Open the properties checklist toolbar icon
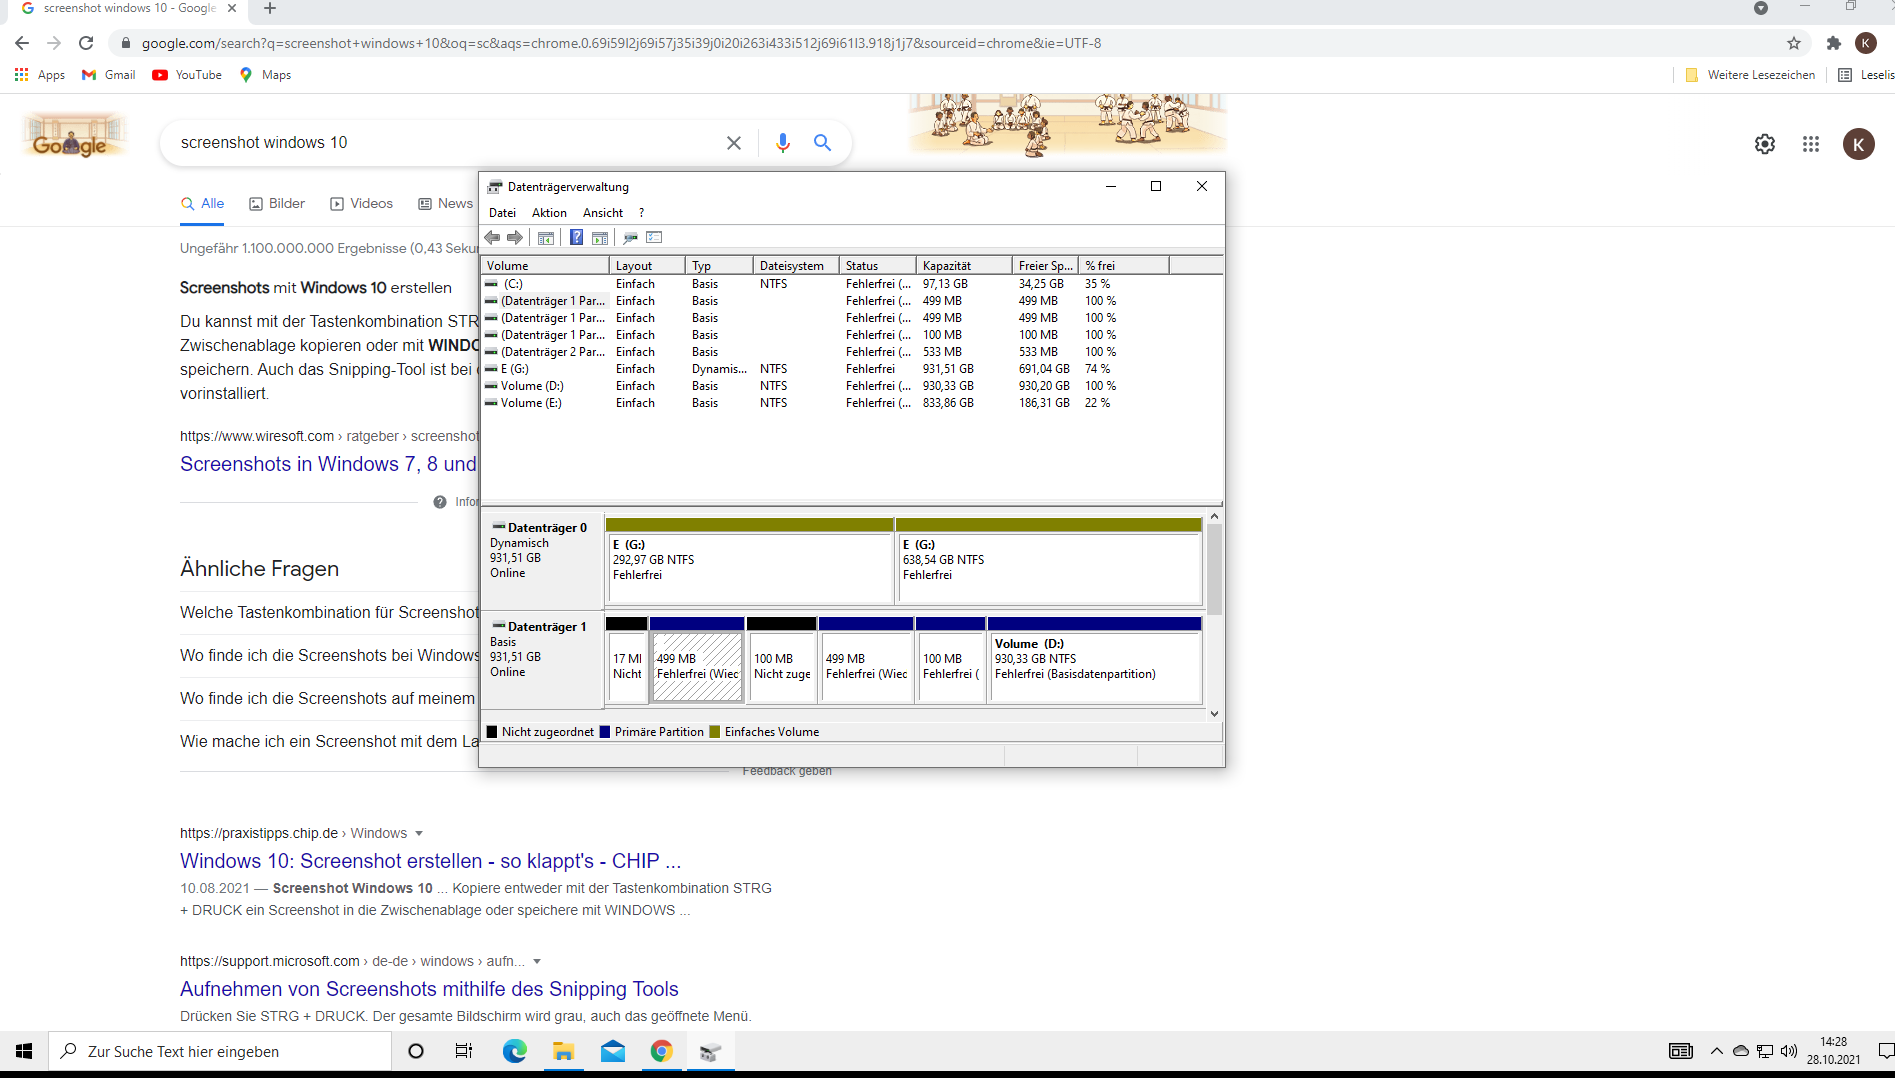 pos(654,237)
